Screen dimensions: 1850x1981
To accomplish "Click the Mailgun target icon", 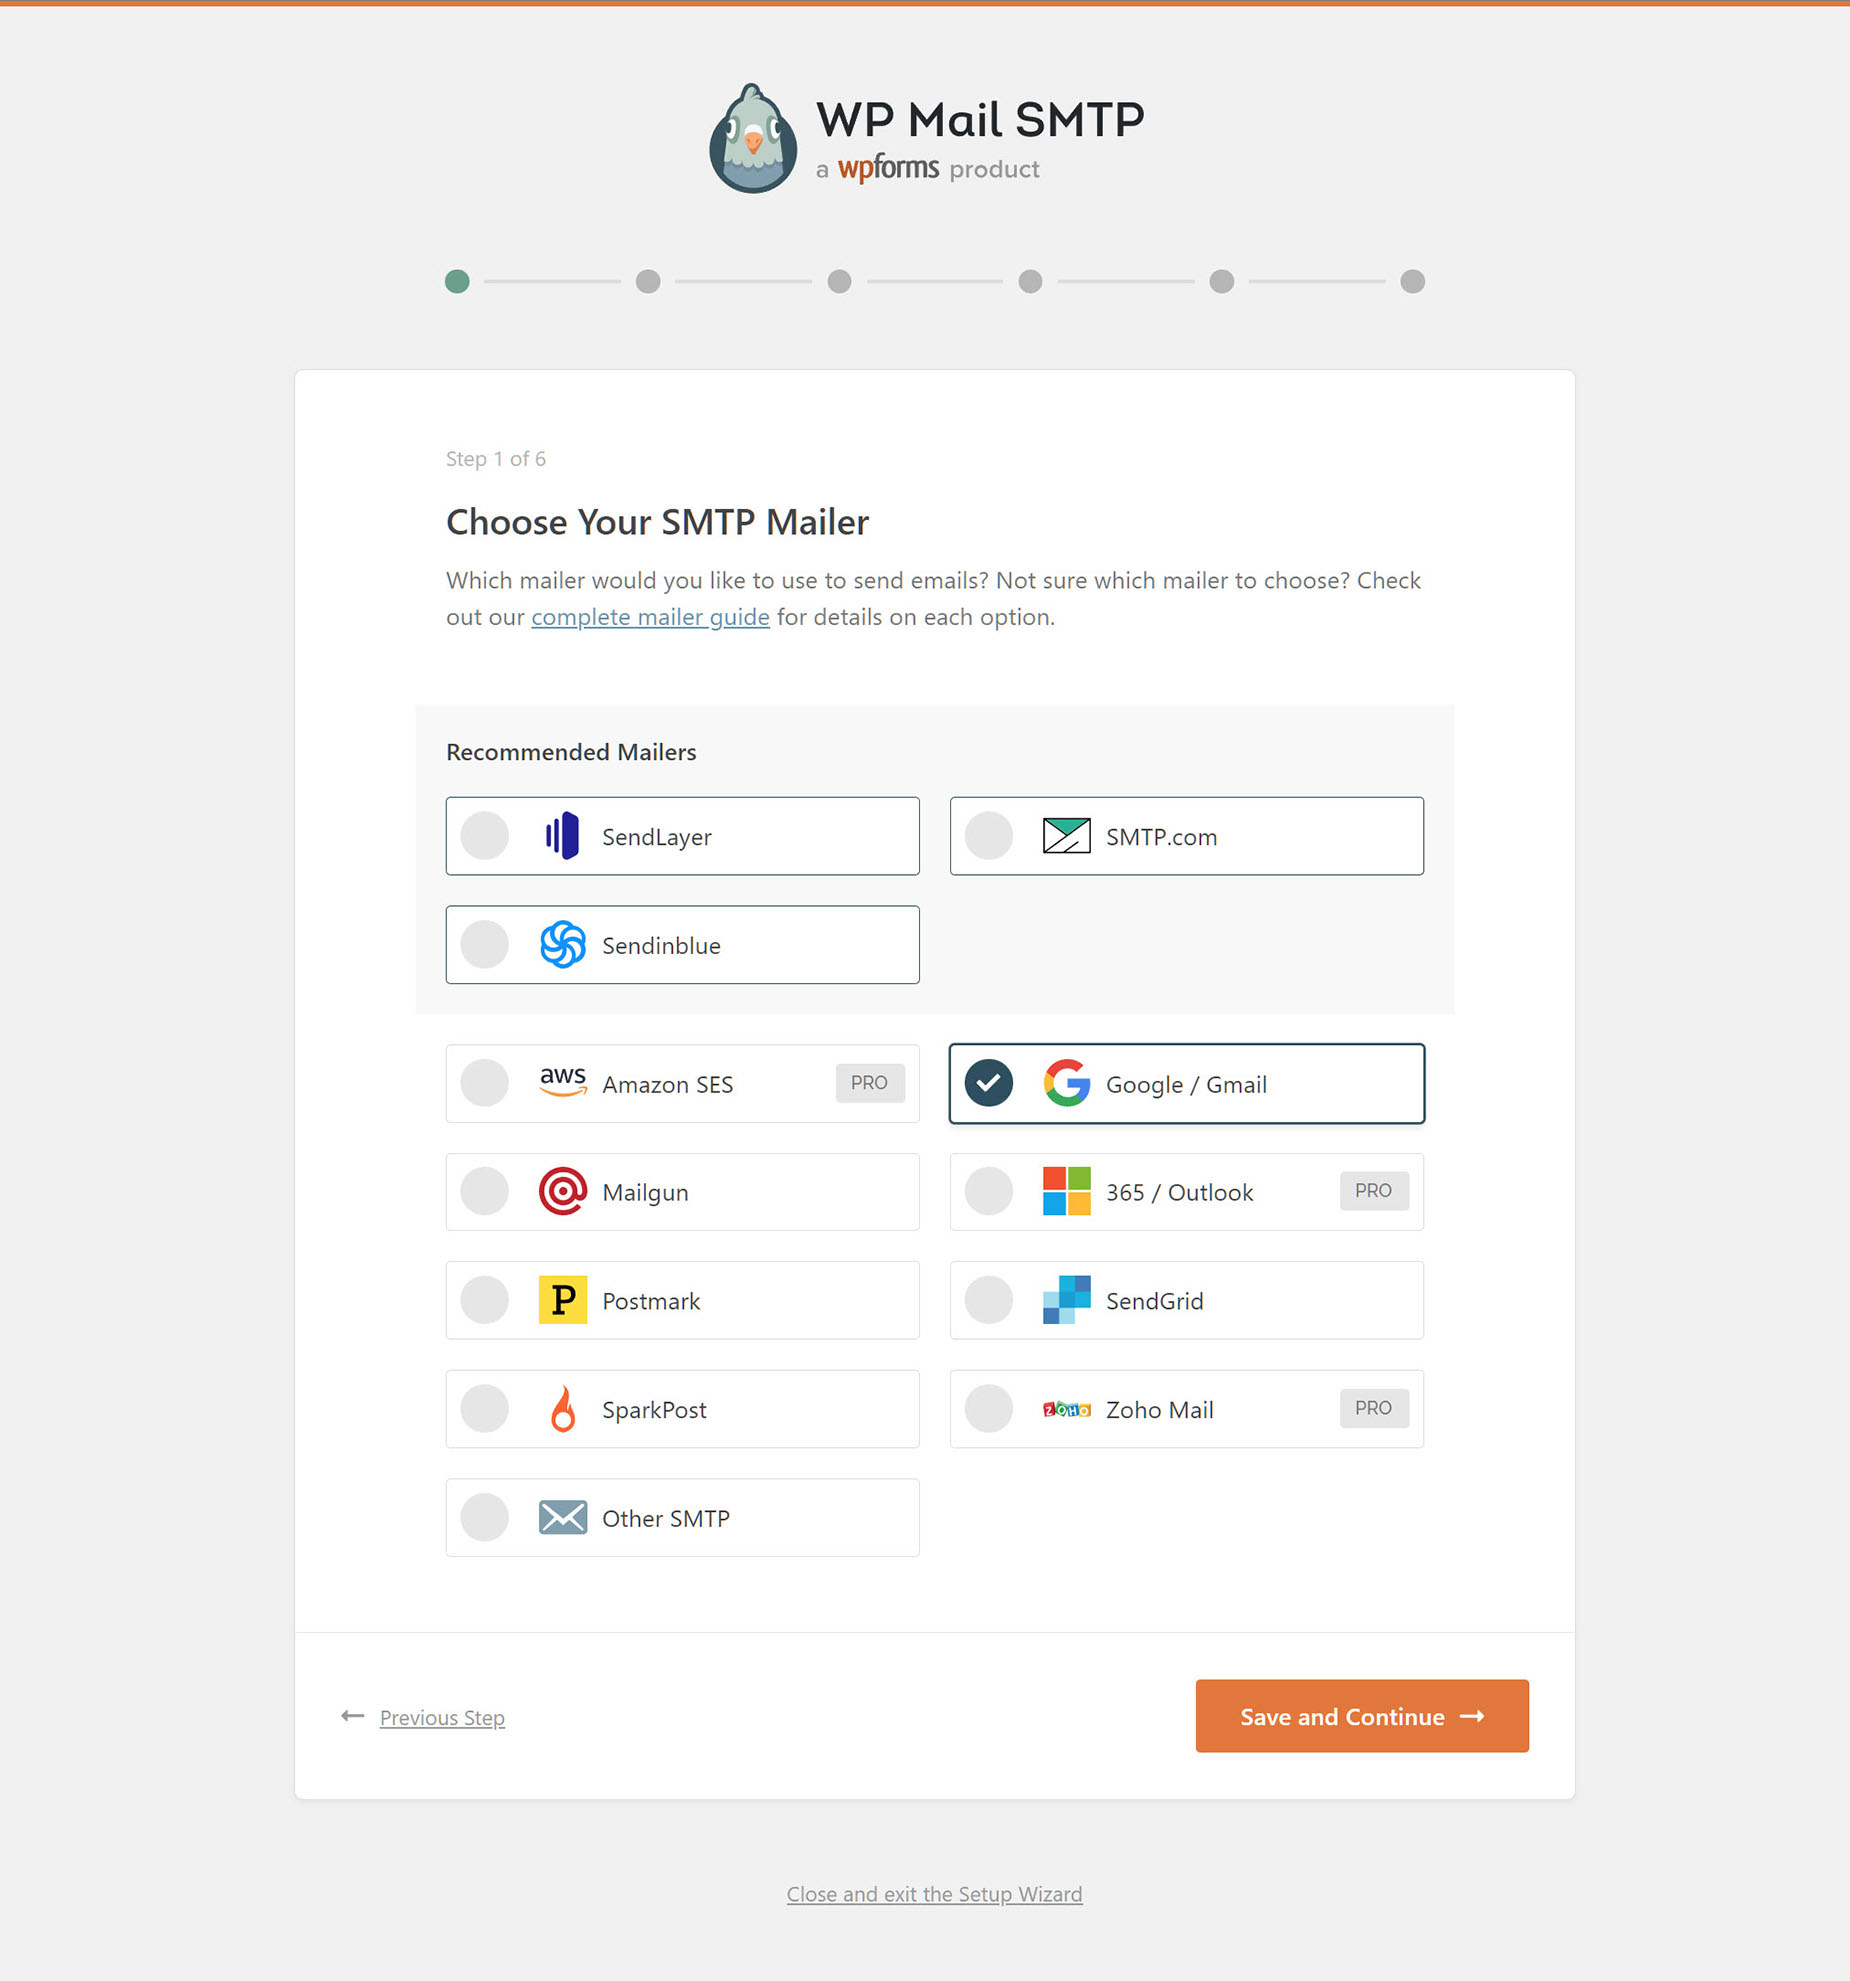I will 563,1191.
